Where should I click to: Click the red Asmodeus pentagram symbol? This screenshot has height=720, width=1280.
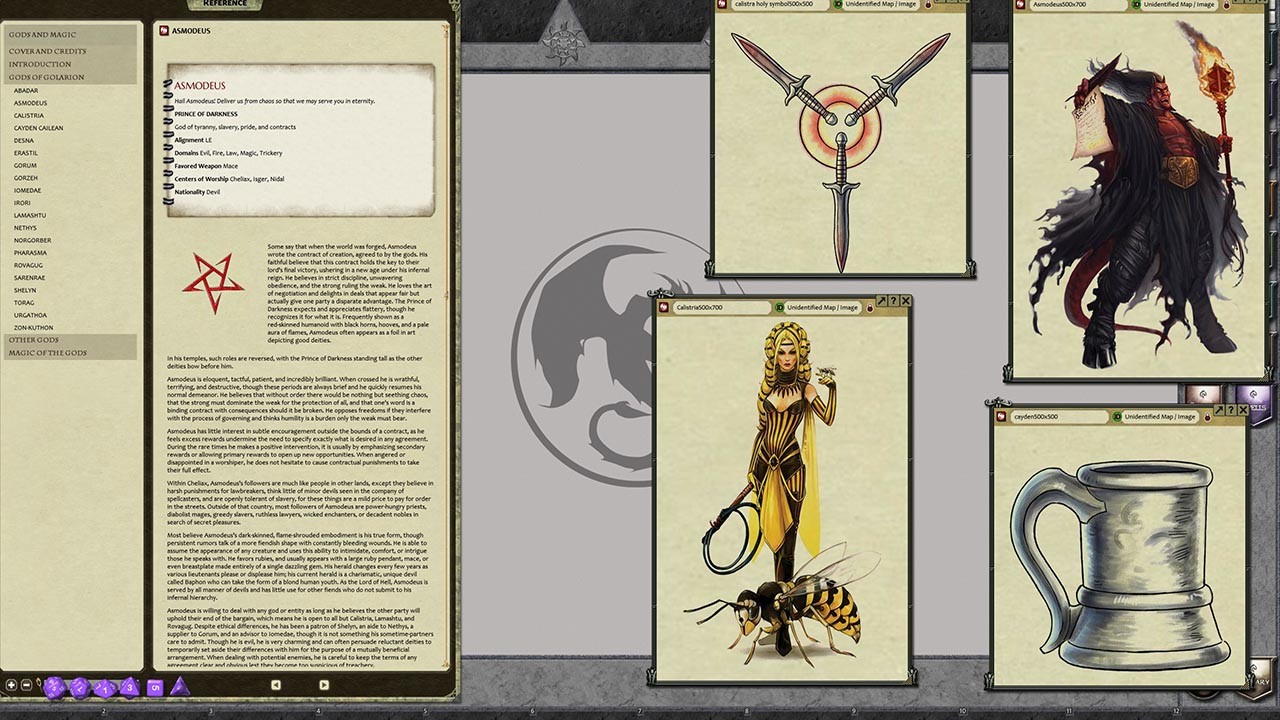tap(213, 284)
